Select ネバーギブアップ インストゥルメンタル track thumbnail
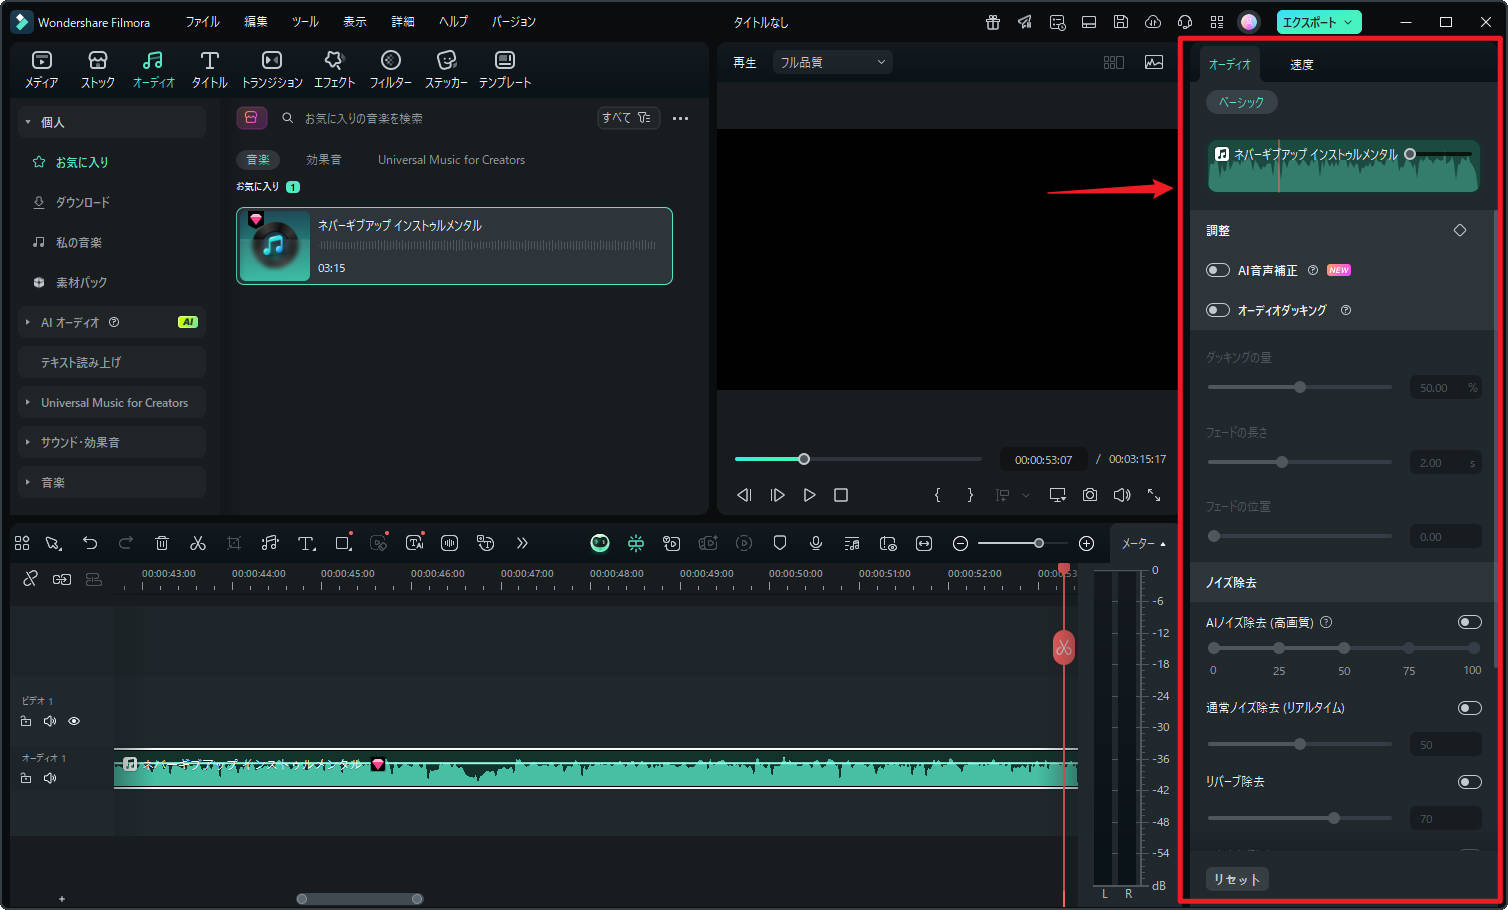 point(275,246)
